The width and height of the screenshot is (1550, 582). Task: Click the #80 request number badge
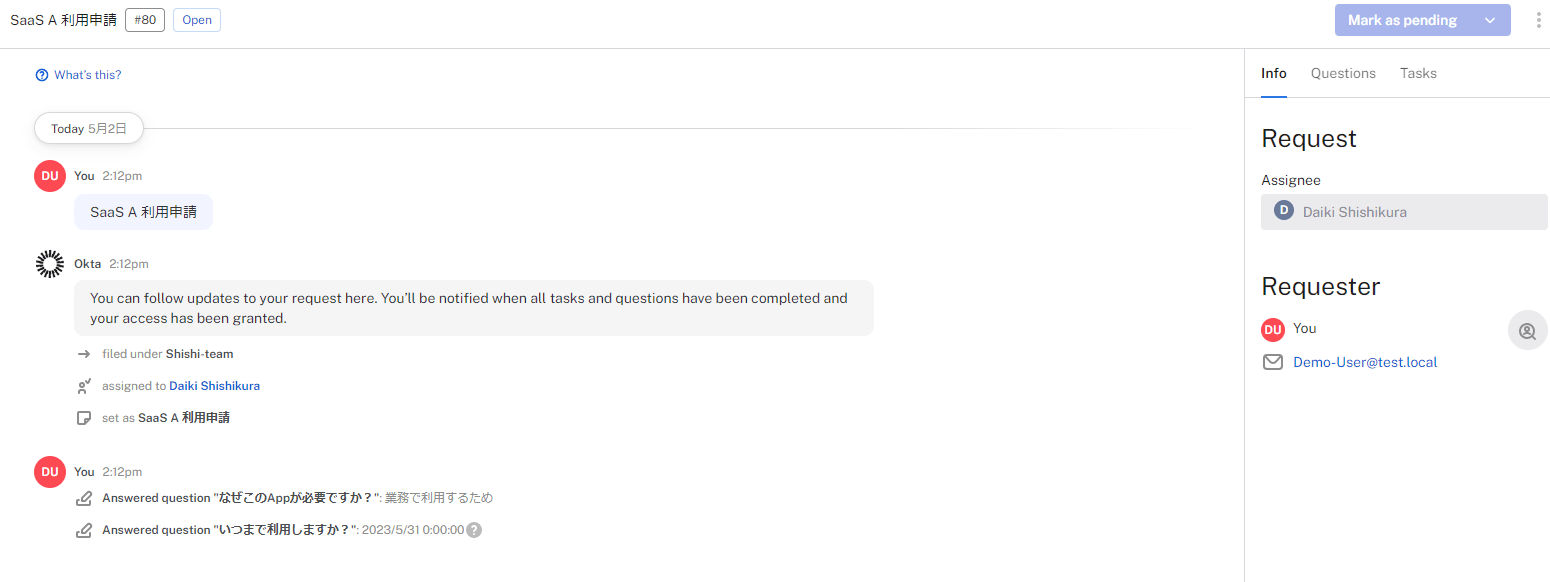click(x=145, y=20)
